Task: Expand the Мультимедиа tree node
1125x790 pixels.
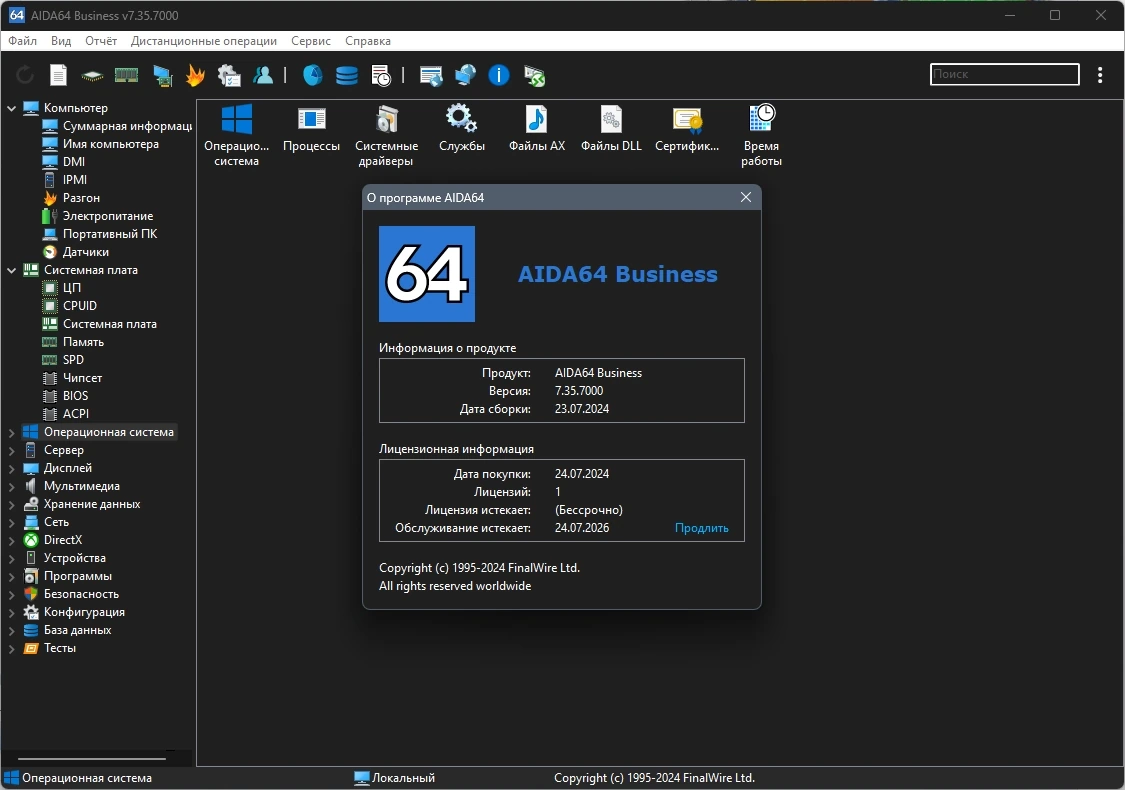Action: (11, 486)
